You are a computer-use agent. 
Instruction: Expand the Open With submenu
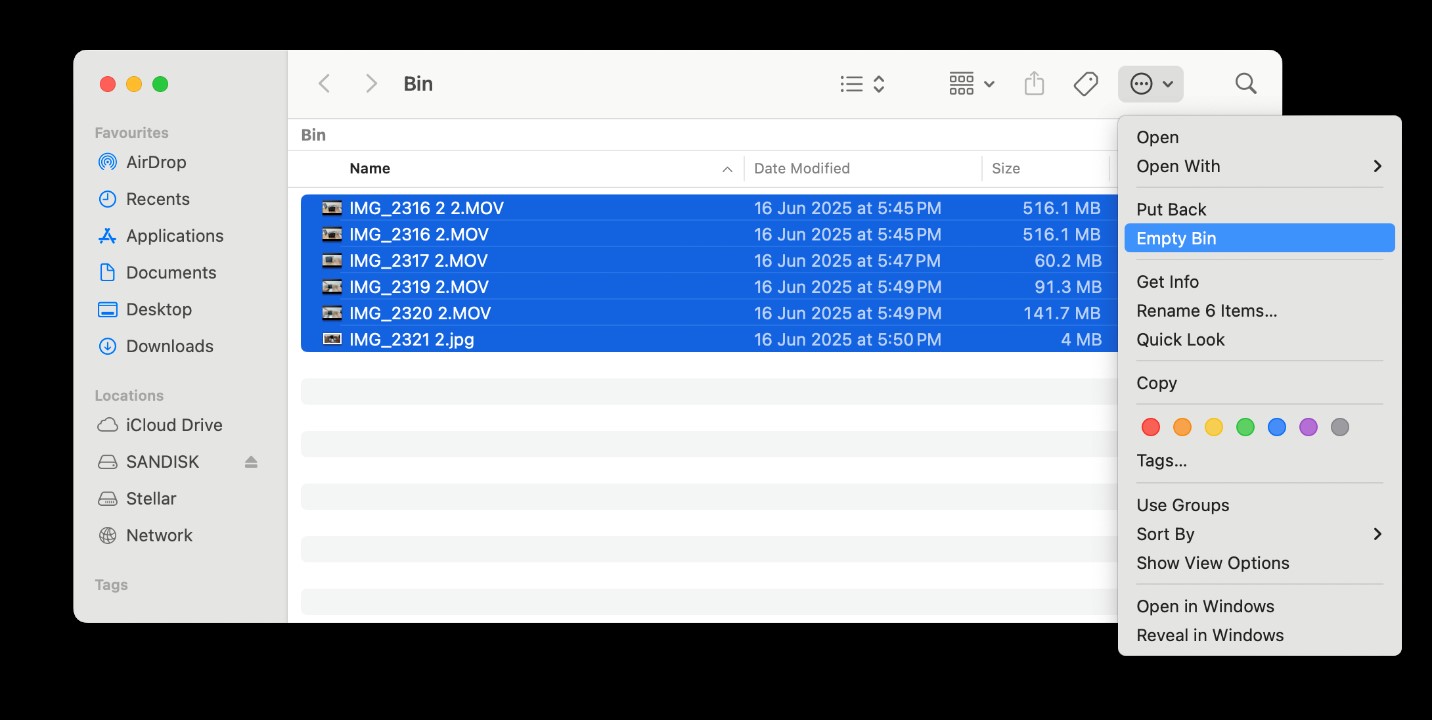click(x=1259, y=166)
